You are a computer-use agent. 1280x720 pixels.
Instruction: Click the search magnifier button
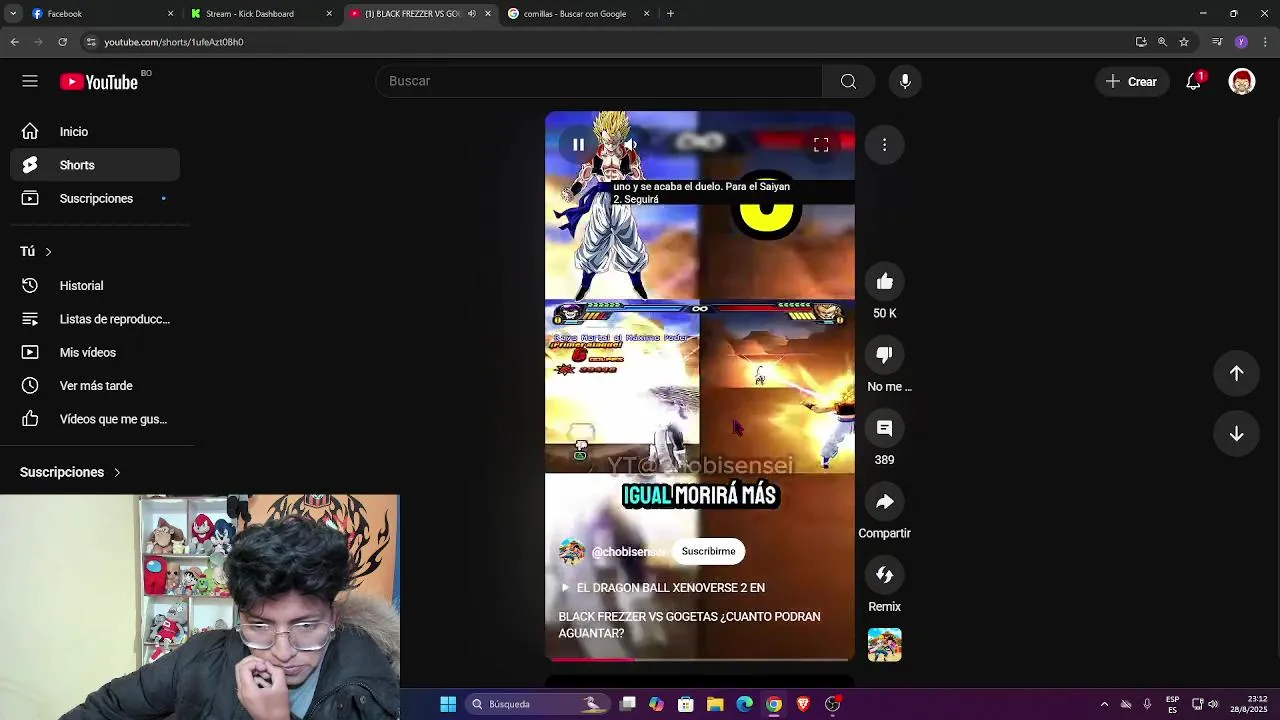tap(848, 81)
